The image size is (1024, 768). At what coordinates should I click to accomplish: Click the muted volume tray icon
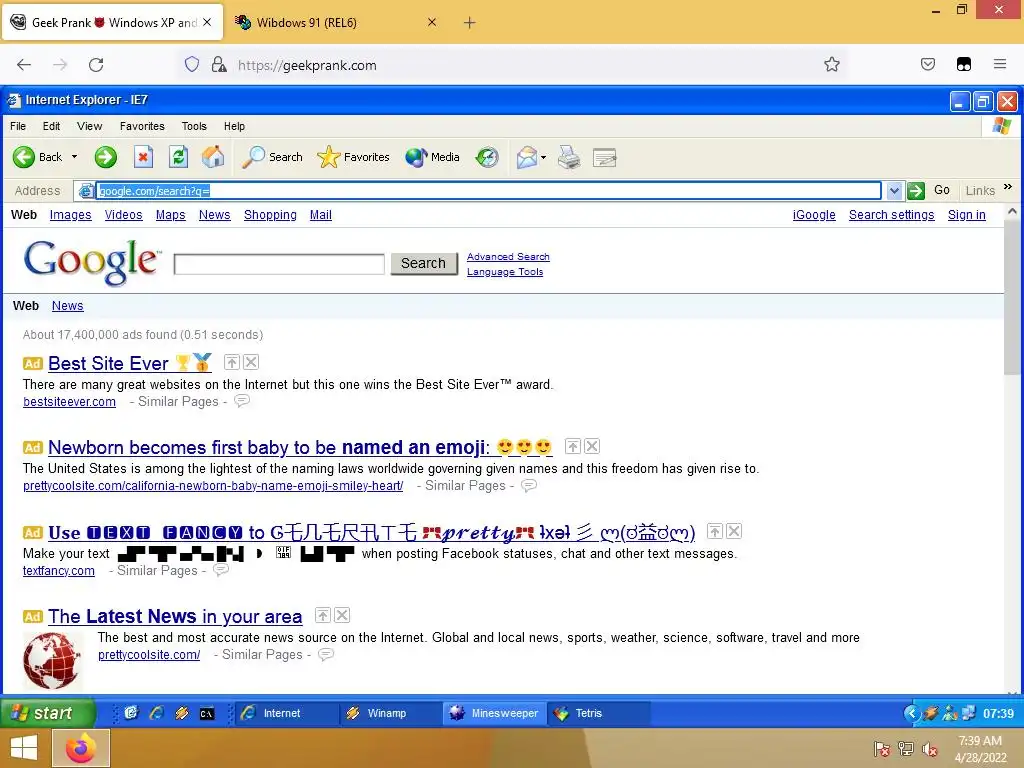point(930,749)
